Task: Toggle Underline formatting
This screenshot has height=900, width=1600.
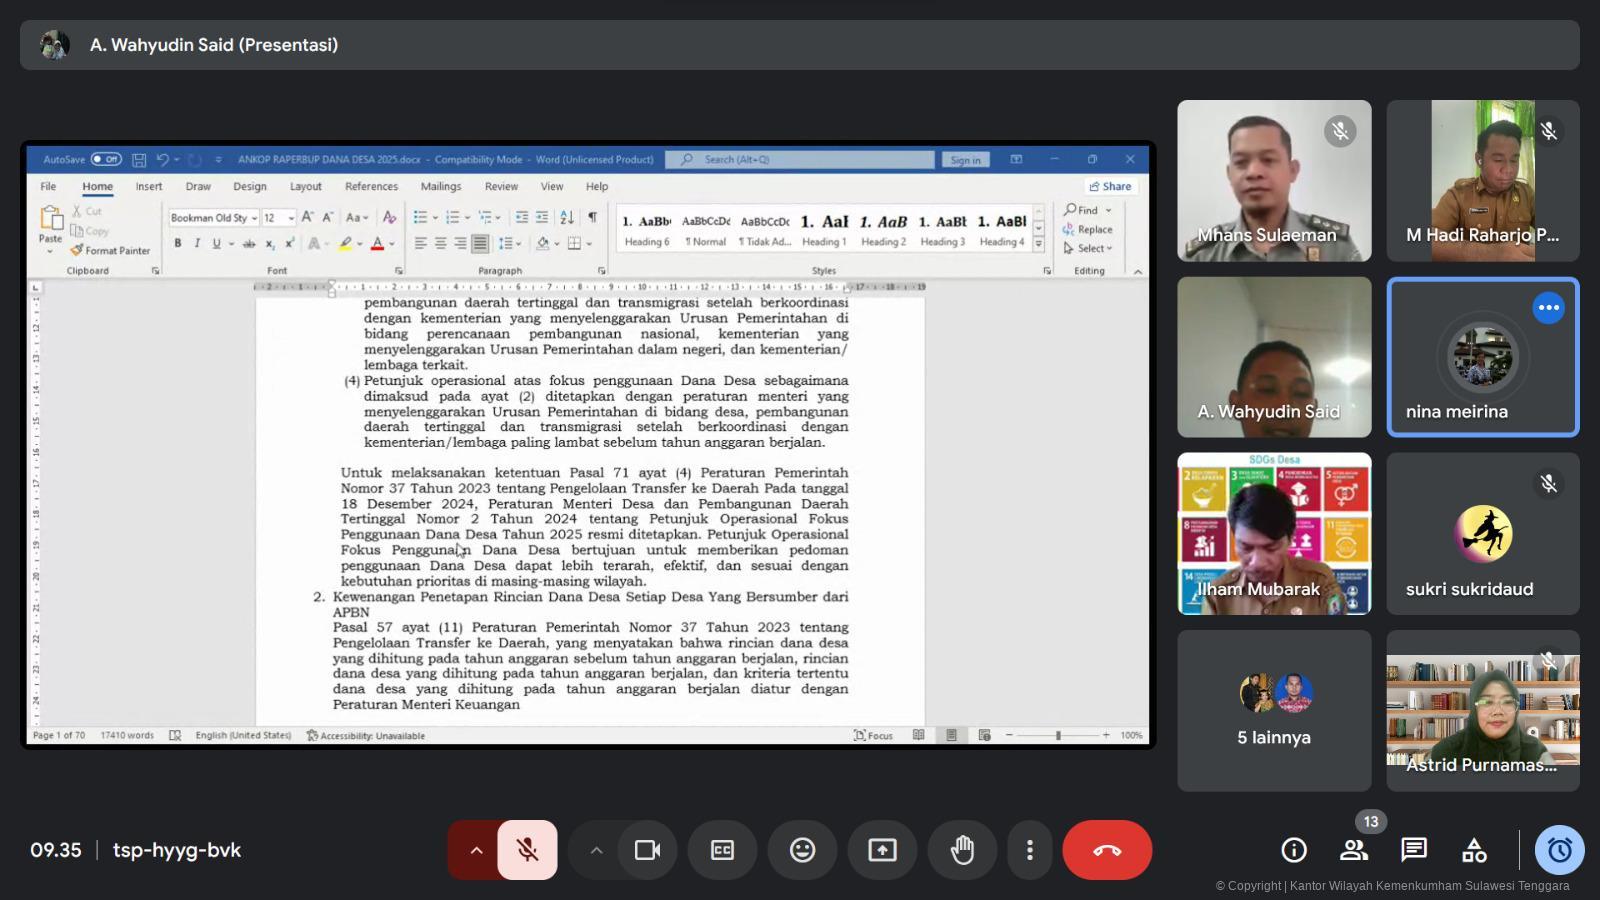Action: [216, 243]
